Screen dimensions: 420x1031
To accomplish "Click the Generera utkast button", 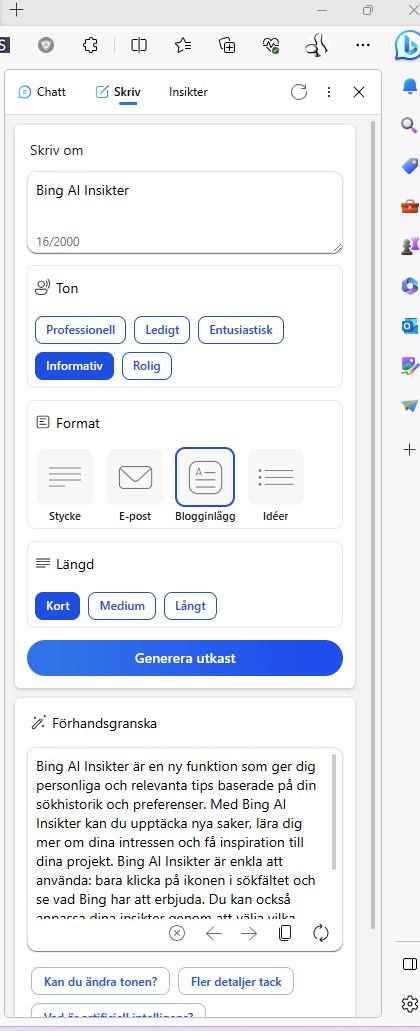I will pyautogui.click(x=185, y=658).
